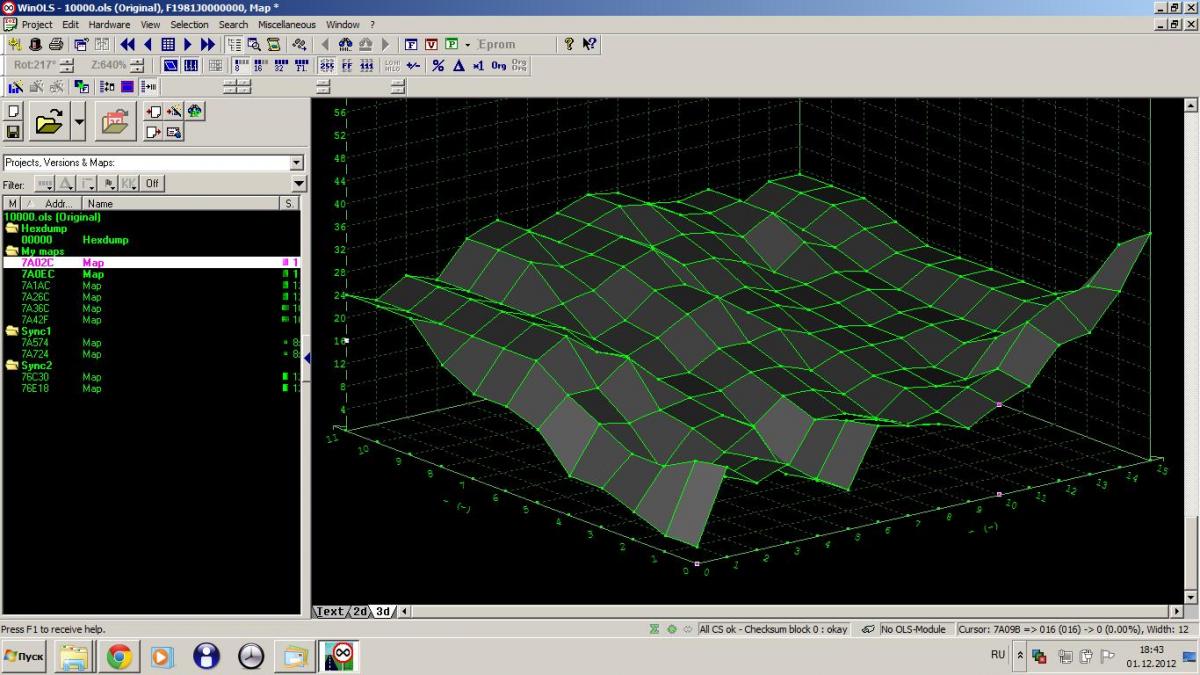Open dropdown arrow beside open-folder button
Viewport: 1200px width, 675px height.
(79, 122)
